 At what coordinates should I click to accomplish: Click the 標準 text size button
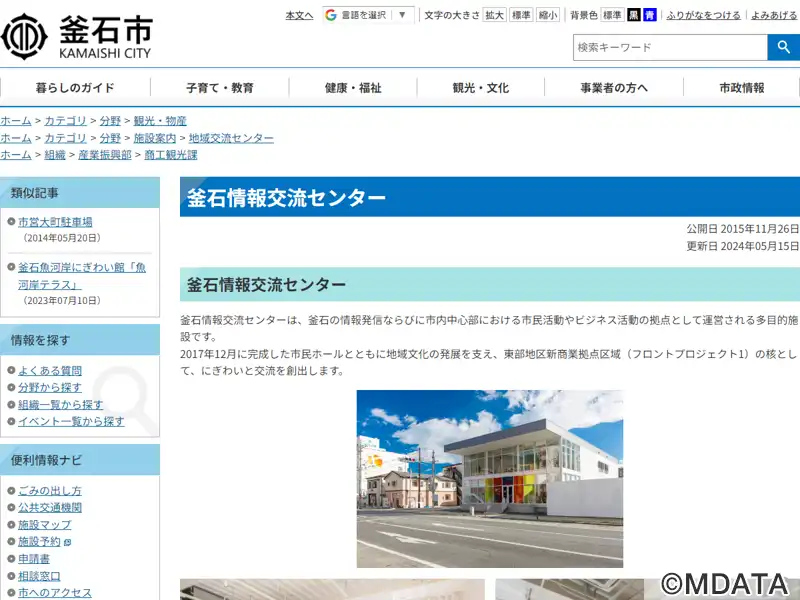(521, 15)
